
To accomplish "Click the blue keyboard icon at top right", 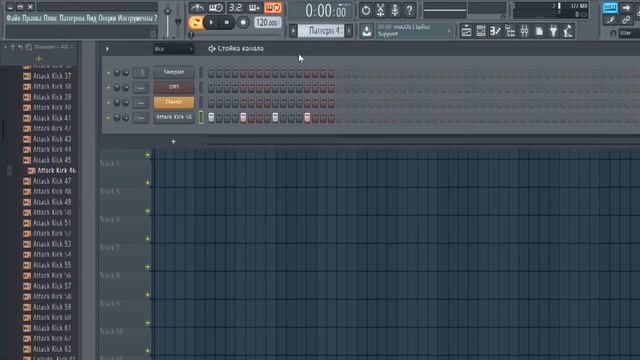I will (x=610, y=8).
